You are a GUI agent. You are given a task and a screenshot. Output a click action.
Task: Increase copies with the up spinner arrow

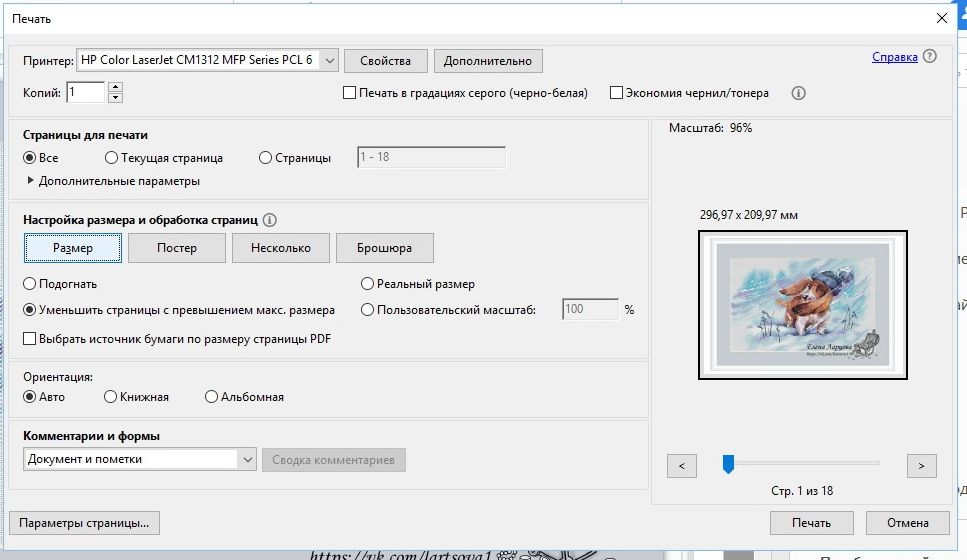(115, 88)
